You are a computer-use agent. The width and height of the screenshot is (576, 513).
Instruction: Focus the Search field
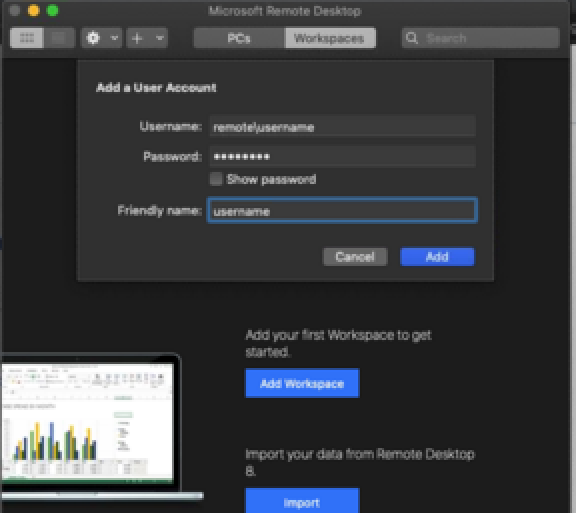(480, 38)
